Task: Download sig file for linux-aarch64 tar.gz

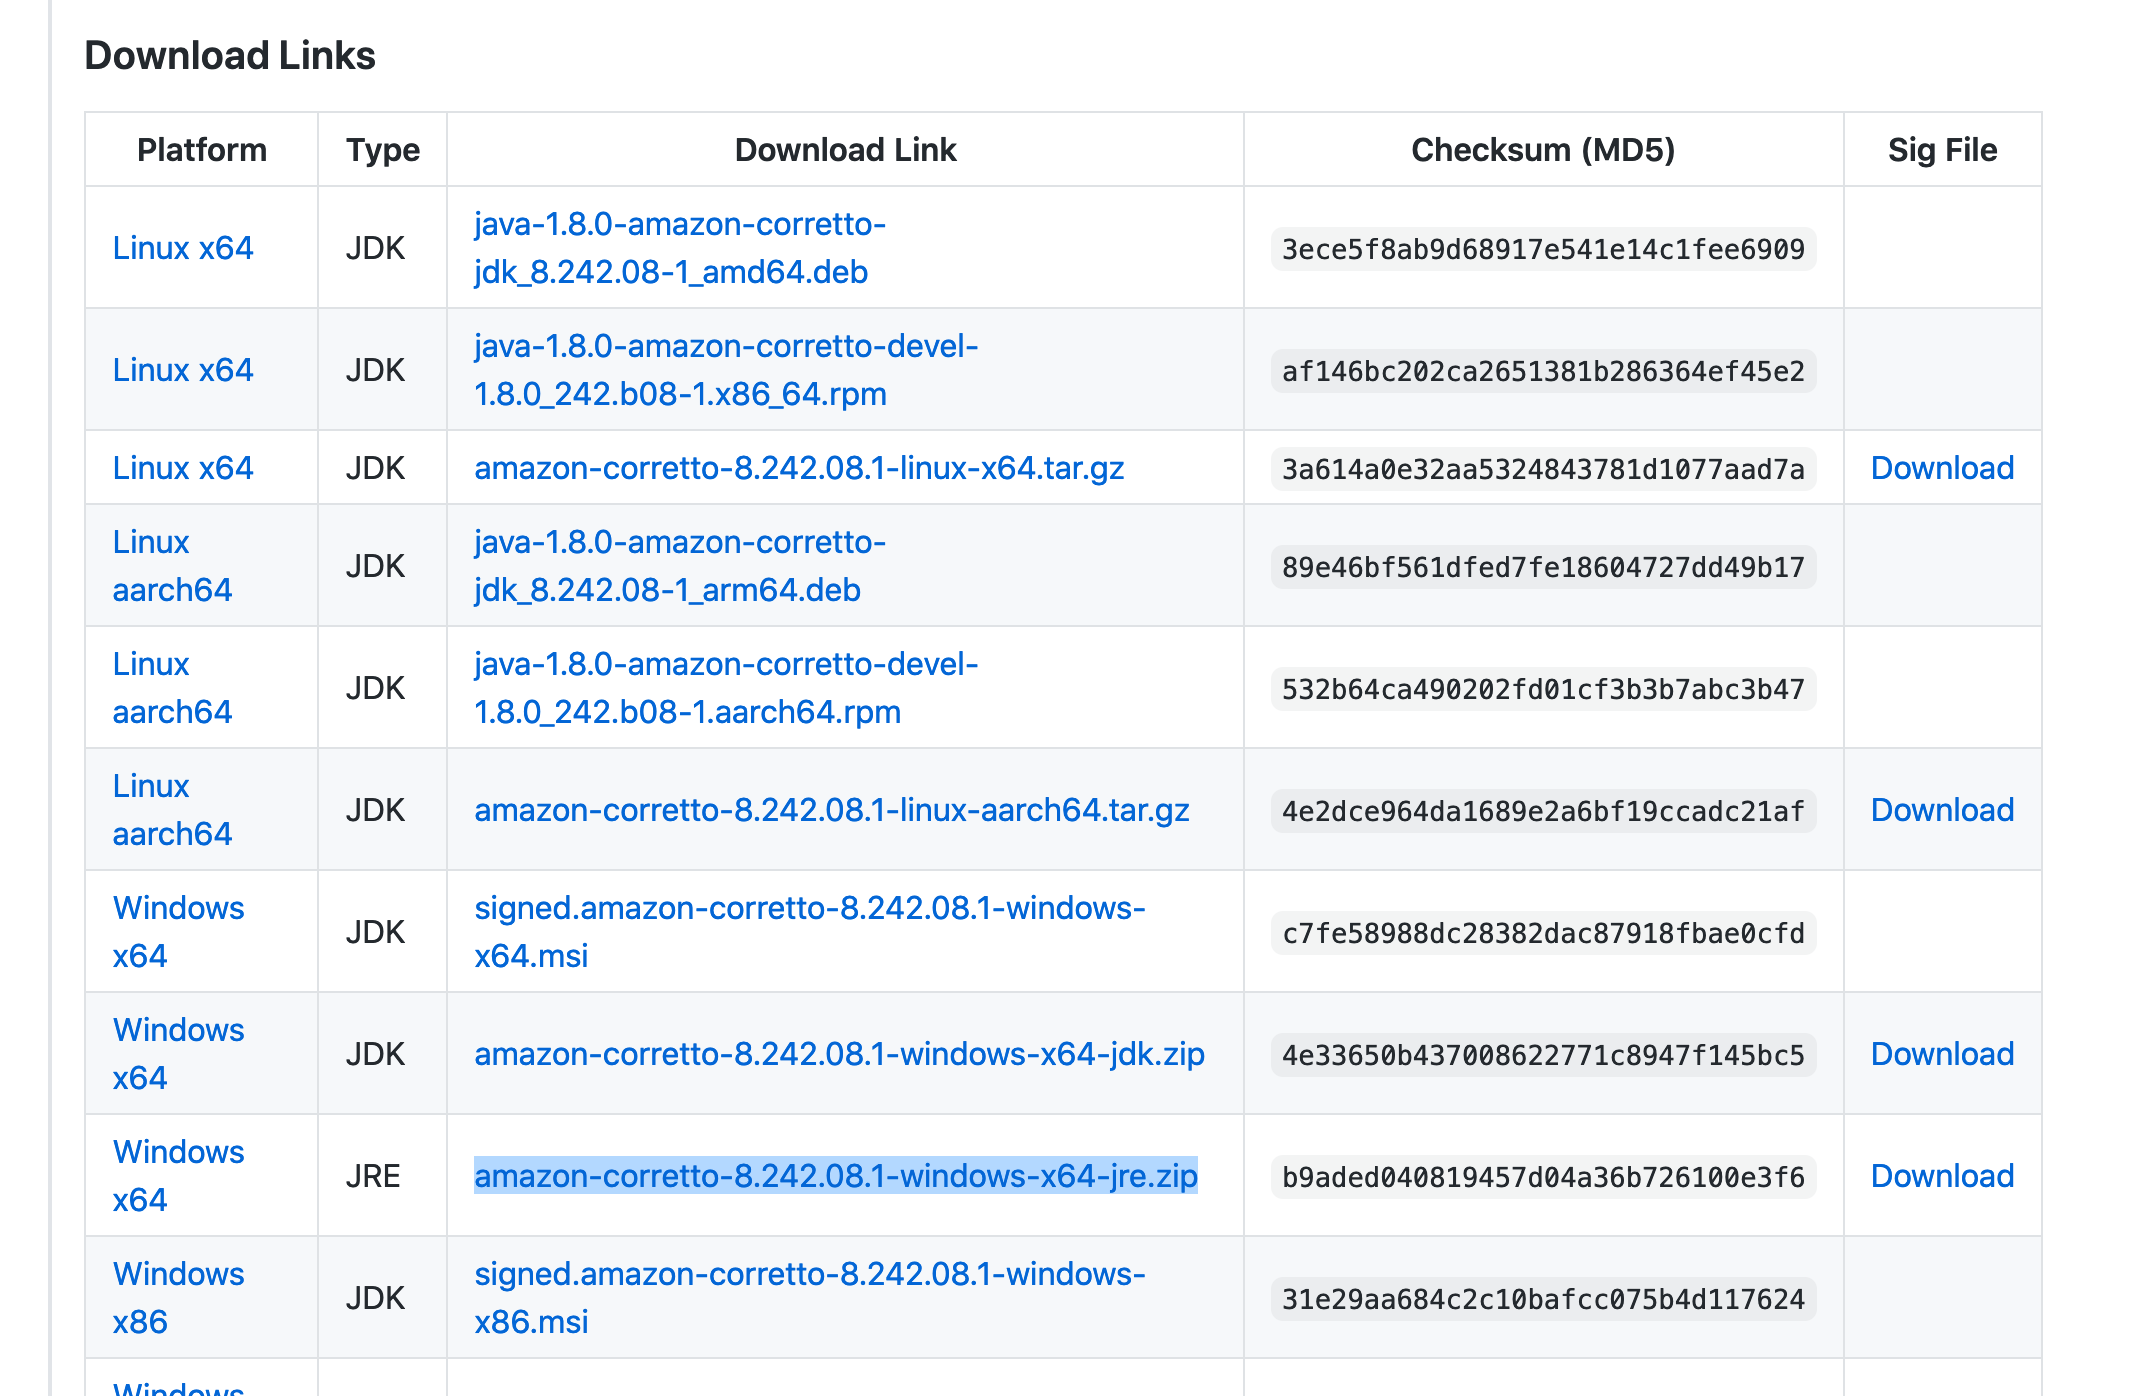Action: tap(1941, 810)
